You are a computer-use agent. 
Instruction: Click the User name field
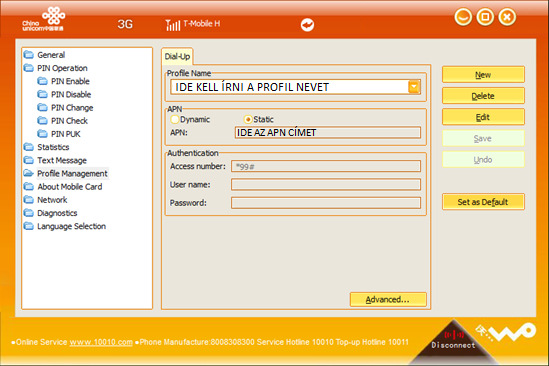(x=326, y=185)
